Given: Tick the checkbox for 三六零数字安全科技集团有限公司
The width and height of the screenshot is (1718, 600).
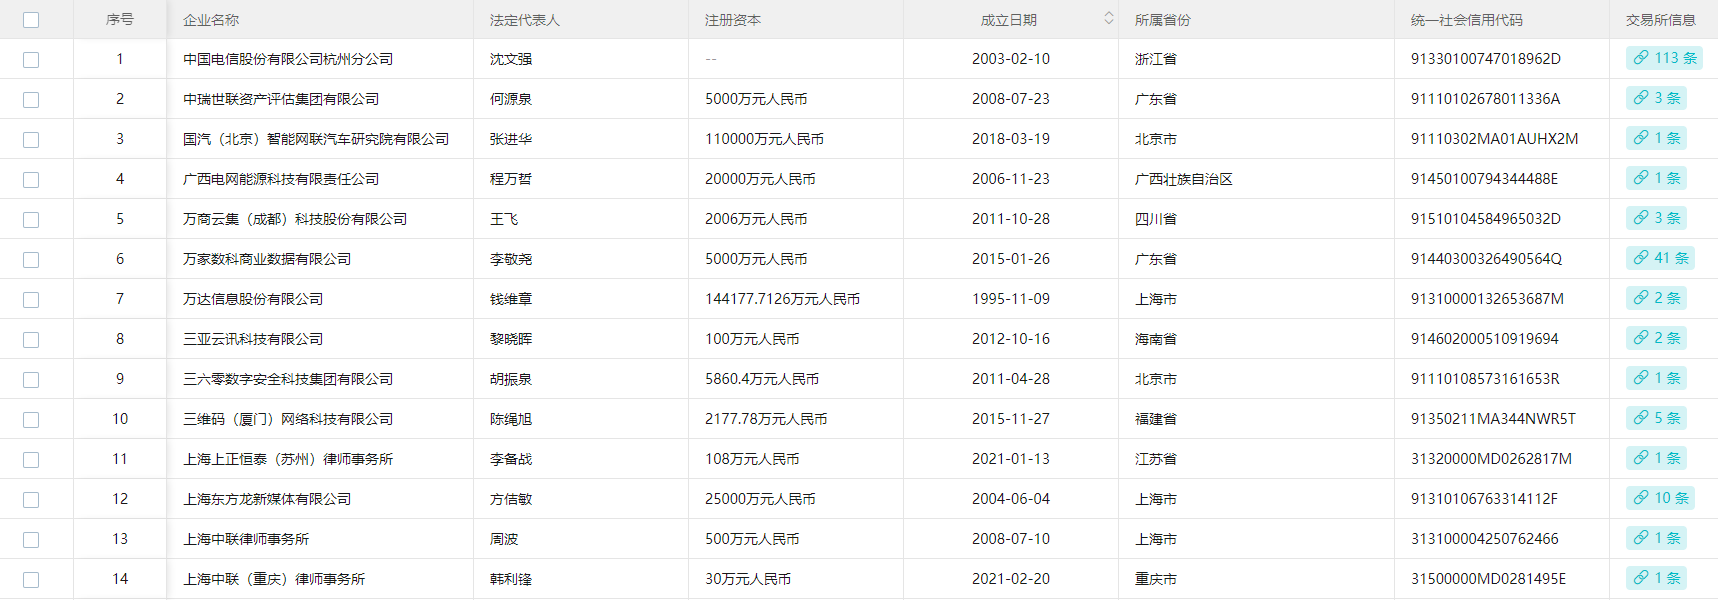Looking at the screenshot, I should [31, 380].
